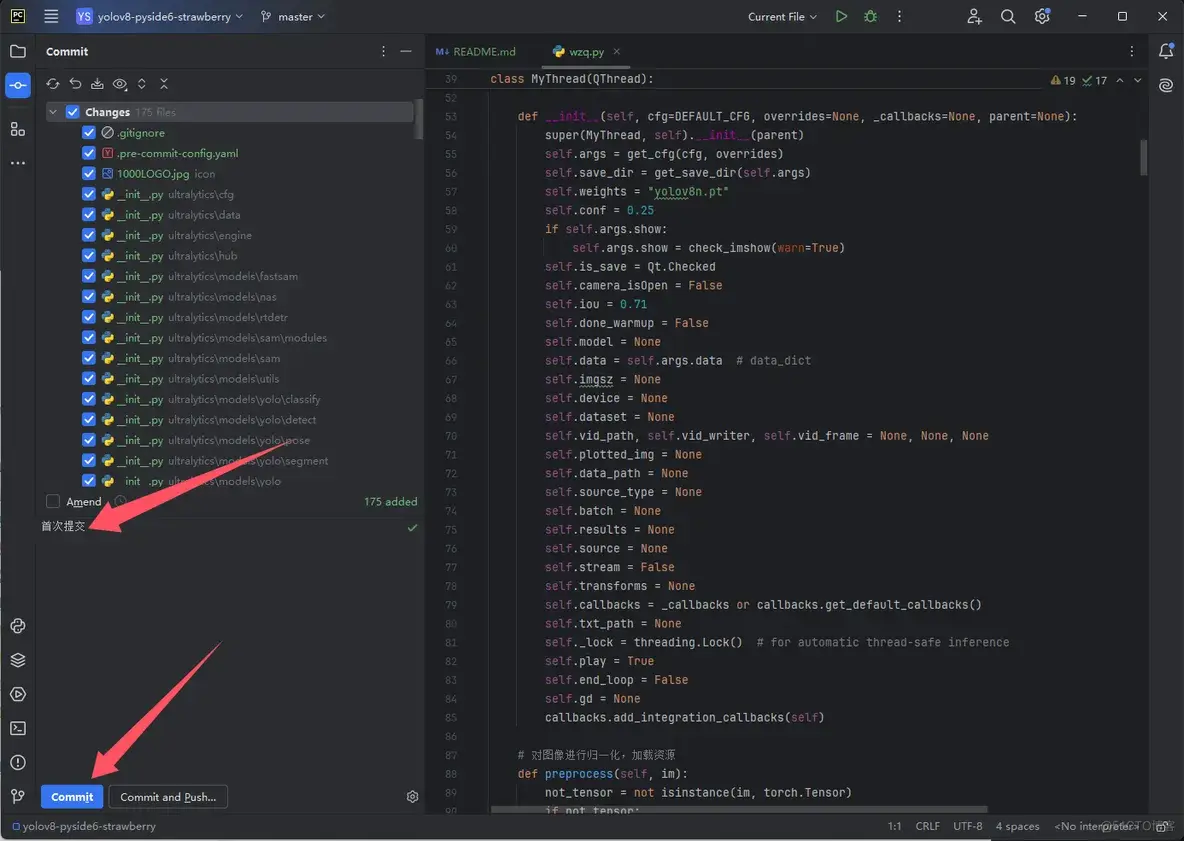Click the Debug bug icon
This screenshot has width=1184, height=841.
870,17
